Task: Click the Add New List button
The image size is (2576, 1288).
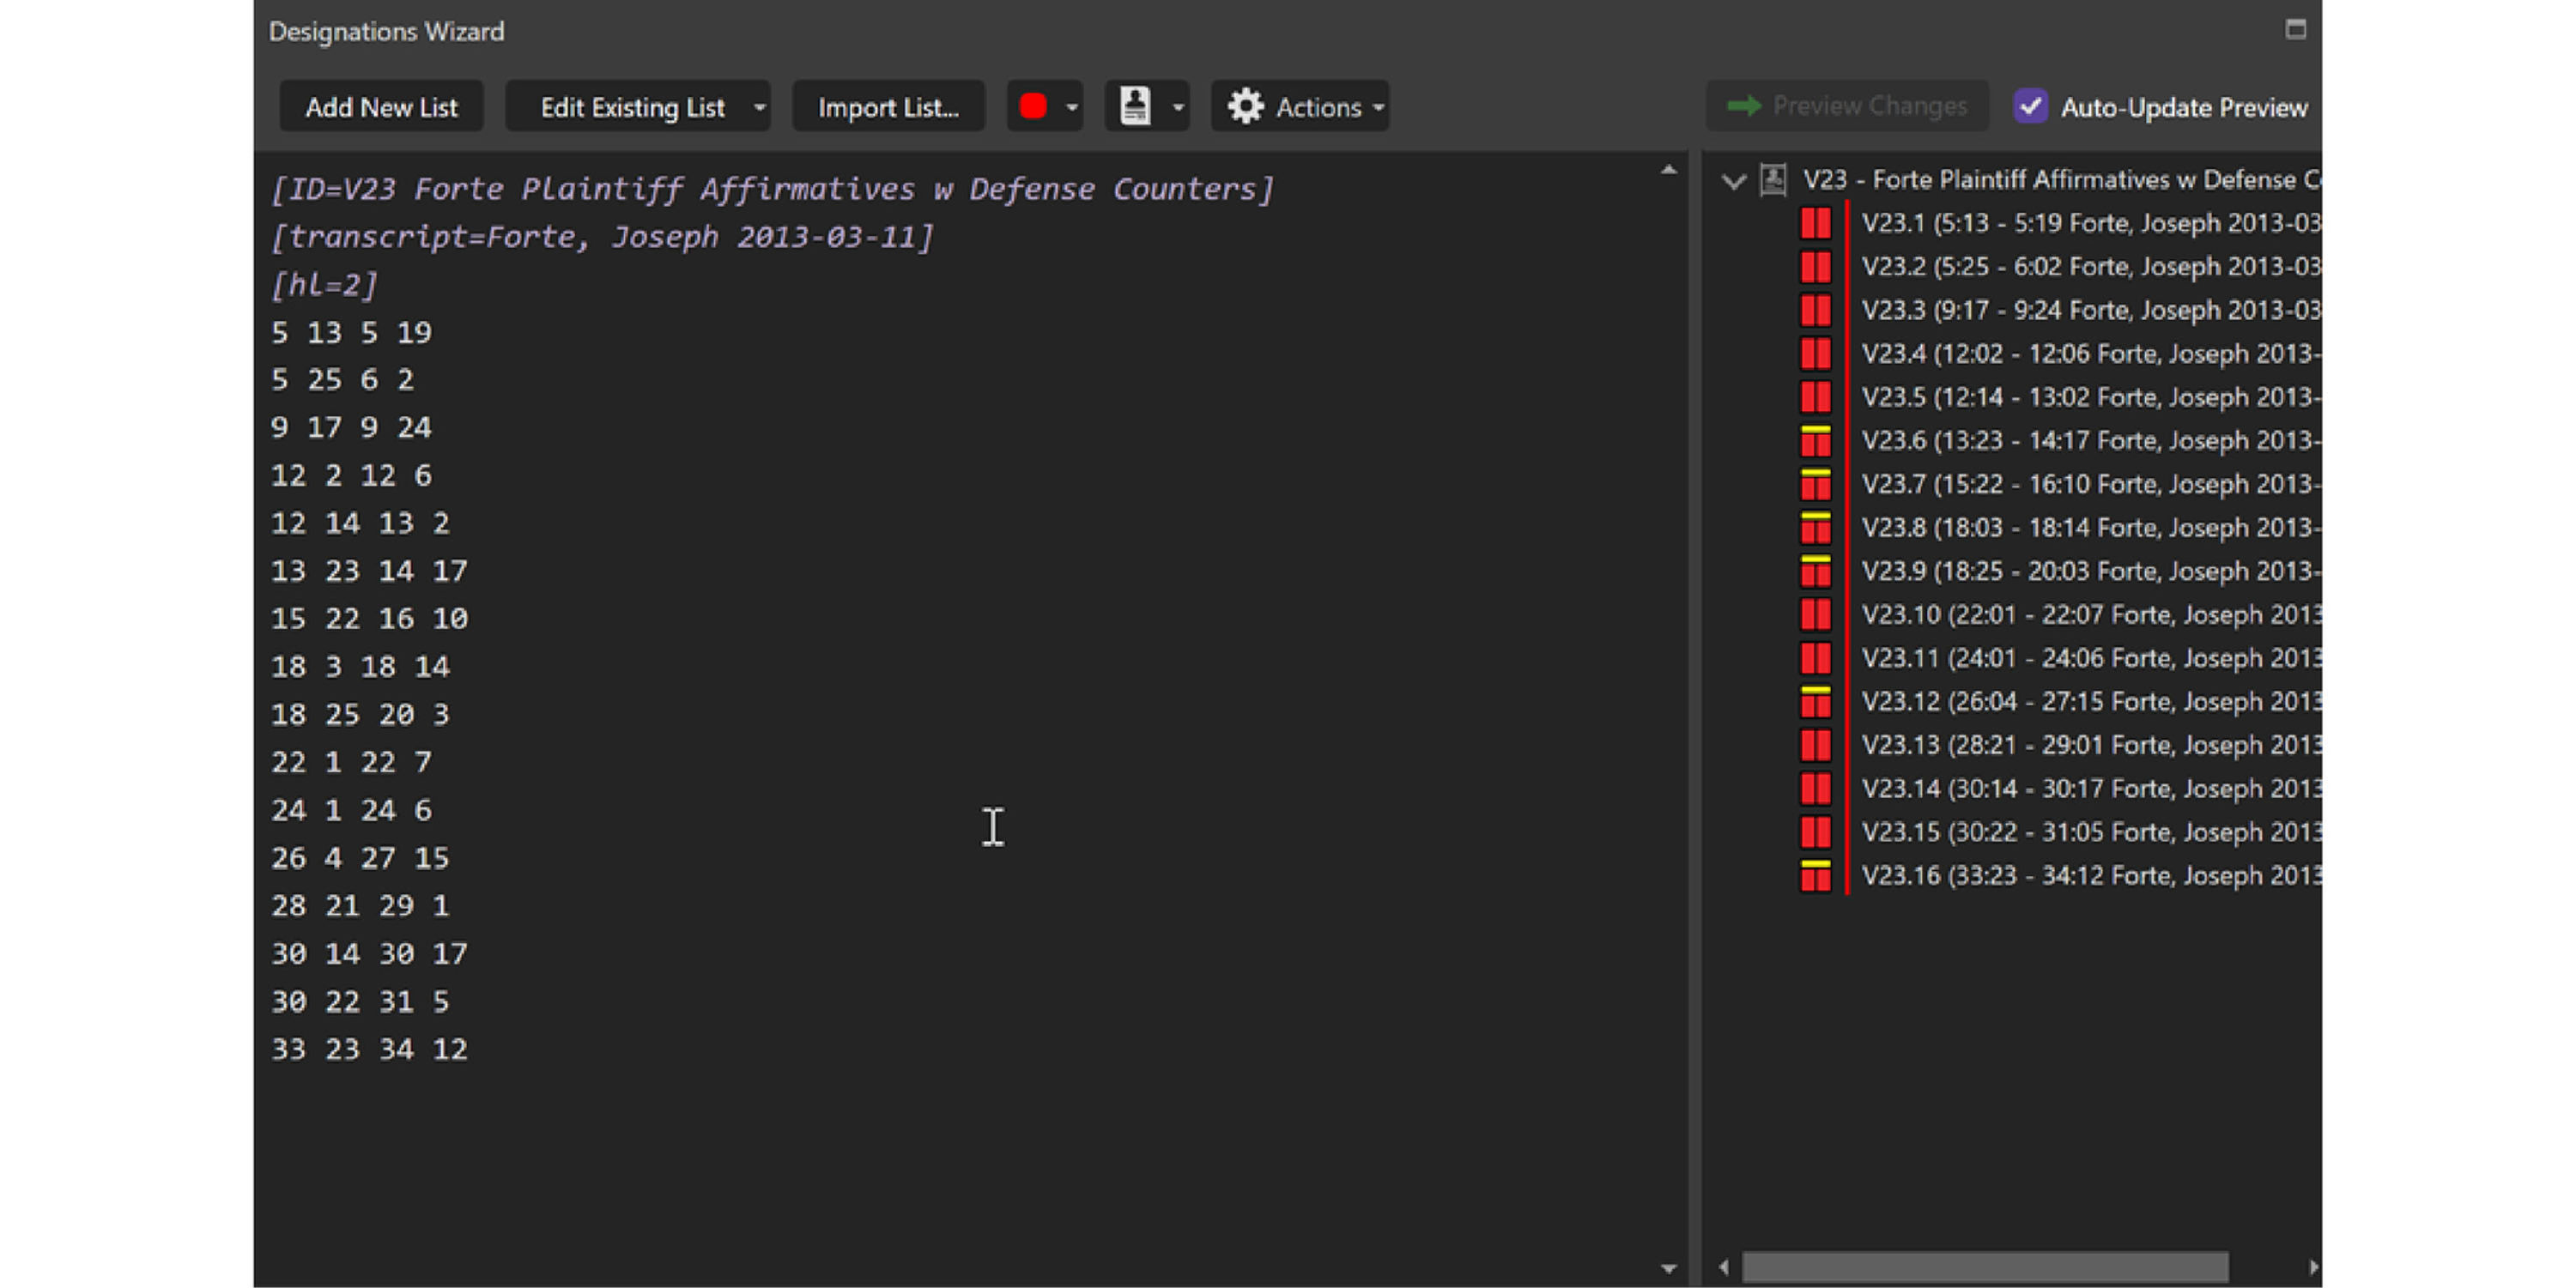Action: coord(381,107)
